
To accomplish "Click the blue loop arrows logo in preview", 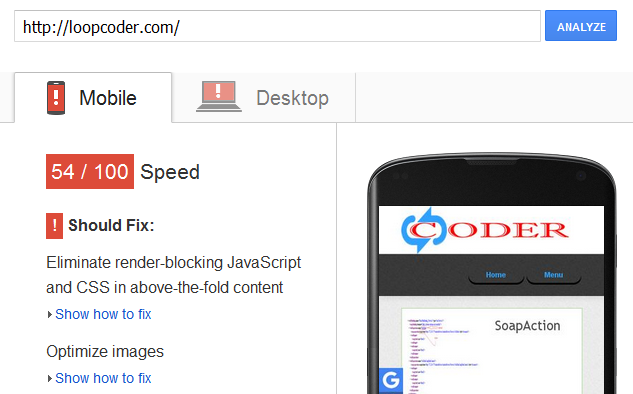I will pos(424,230).
